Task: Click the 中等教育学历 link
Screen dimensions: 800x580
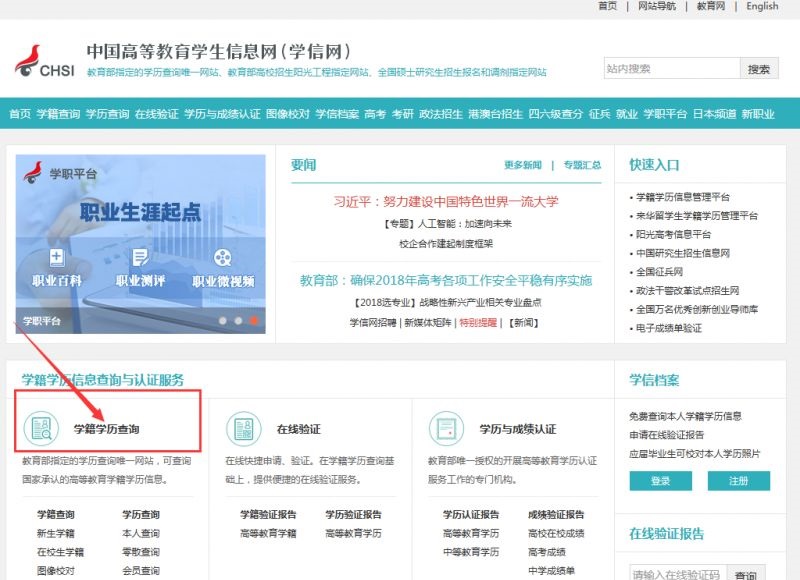Action: 471,552
